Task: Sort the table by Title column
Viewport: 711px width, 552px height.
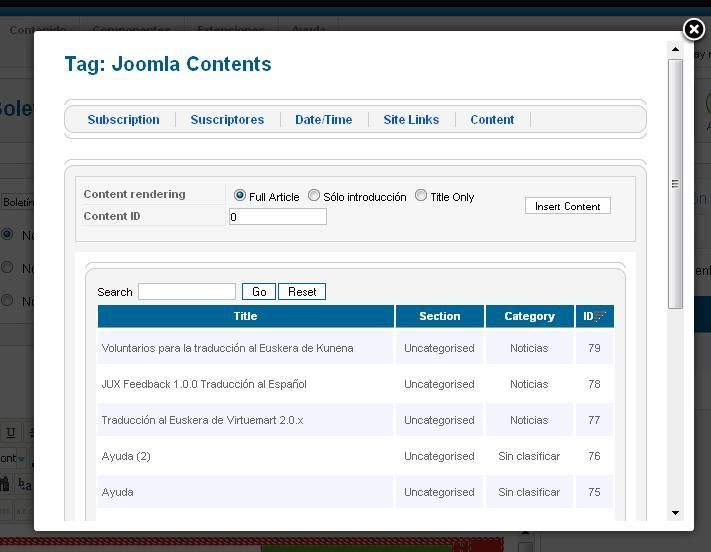Action: pos(245,316)
